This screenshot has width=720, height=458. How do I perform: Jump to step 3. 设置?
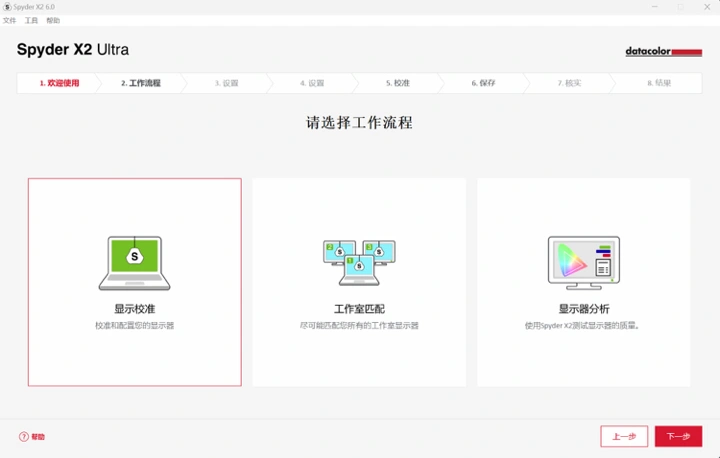click(226, 83)
